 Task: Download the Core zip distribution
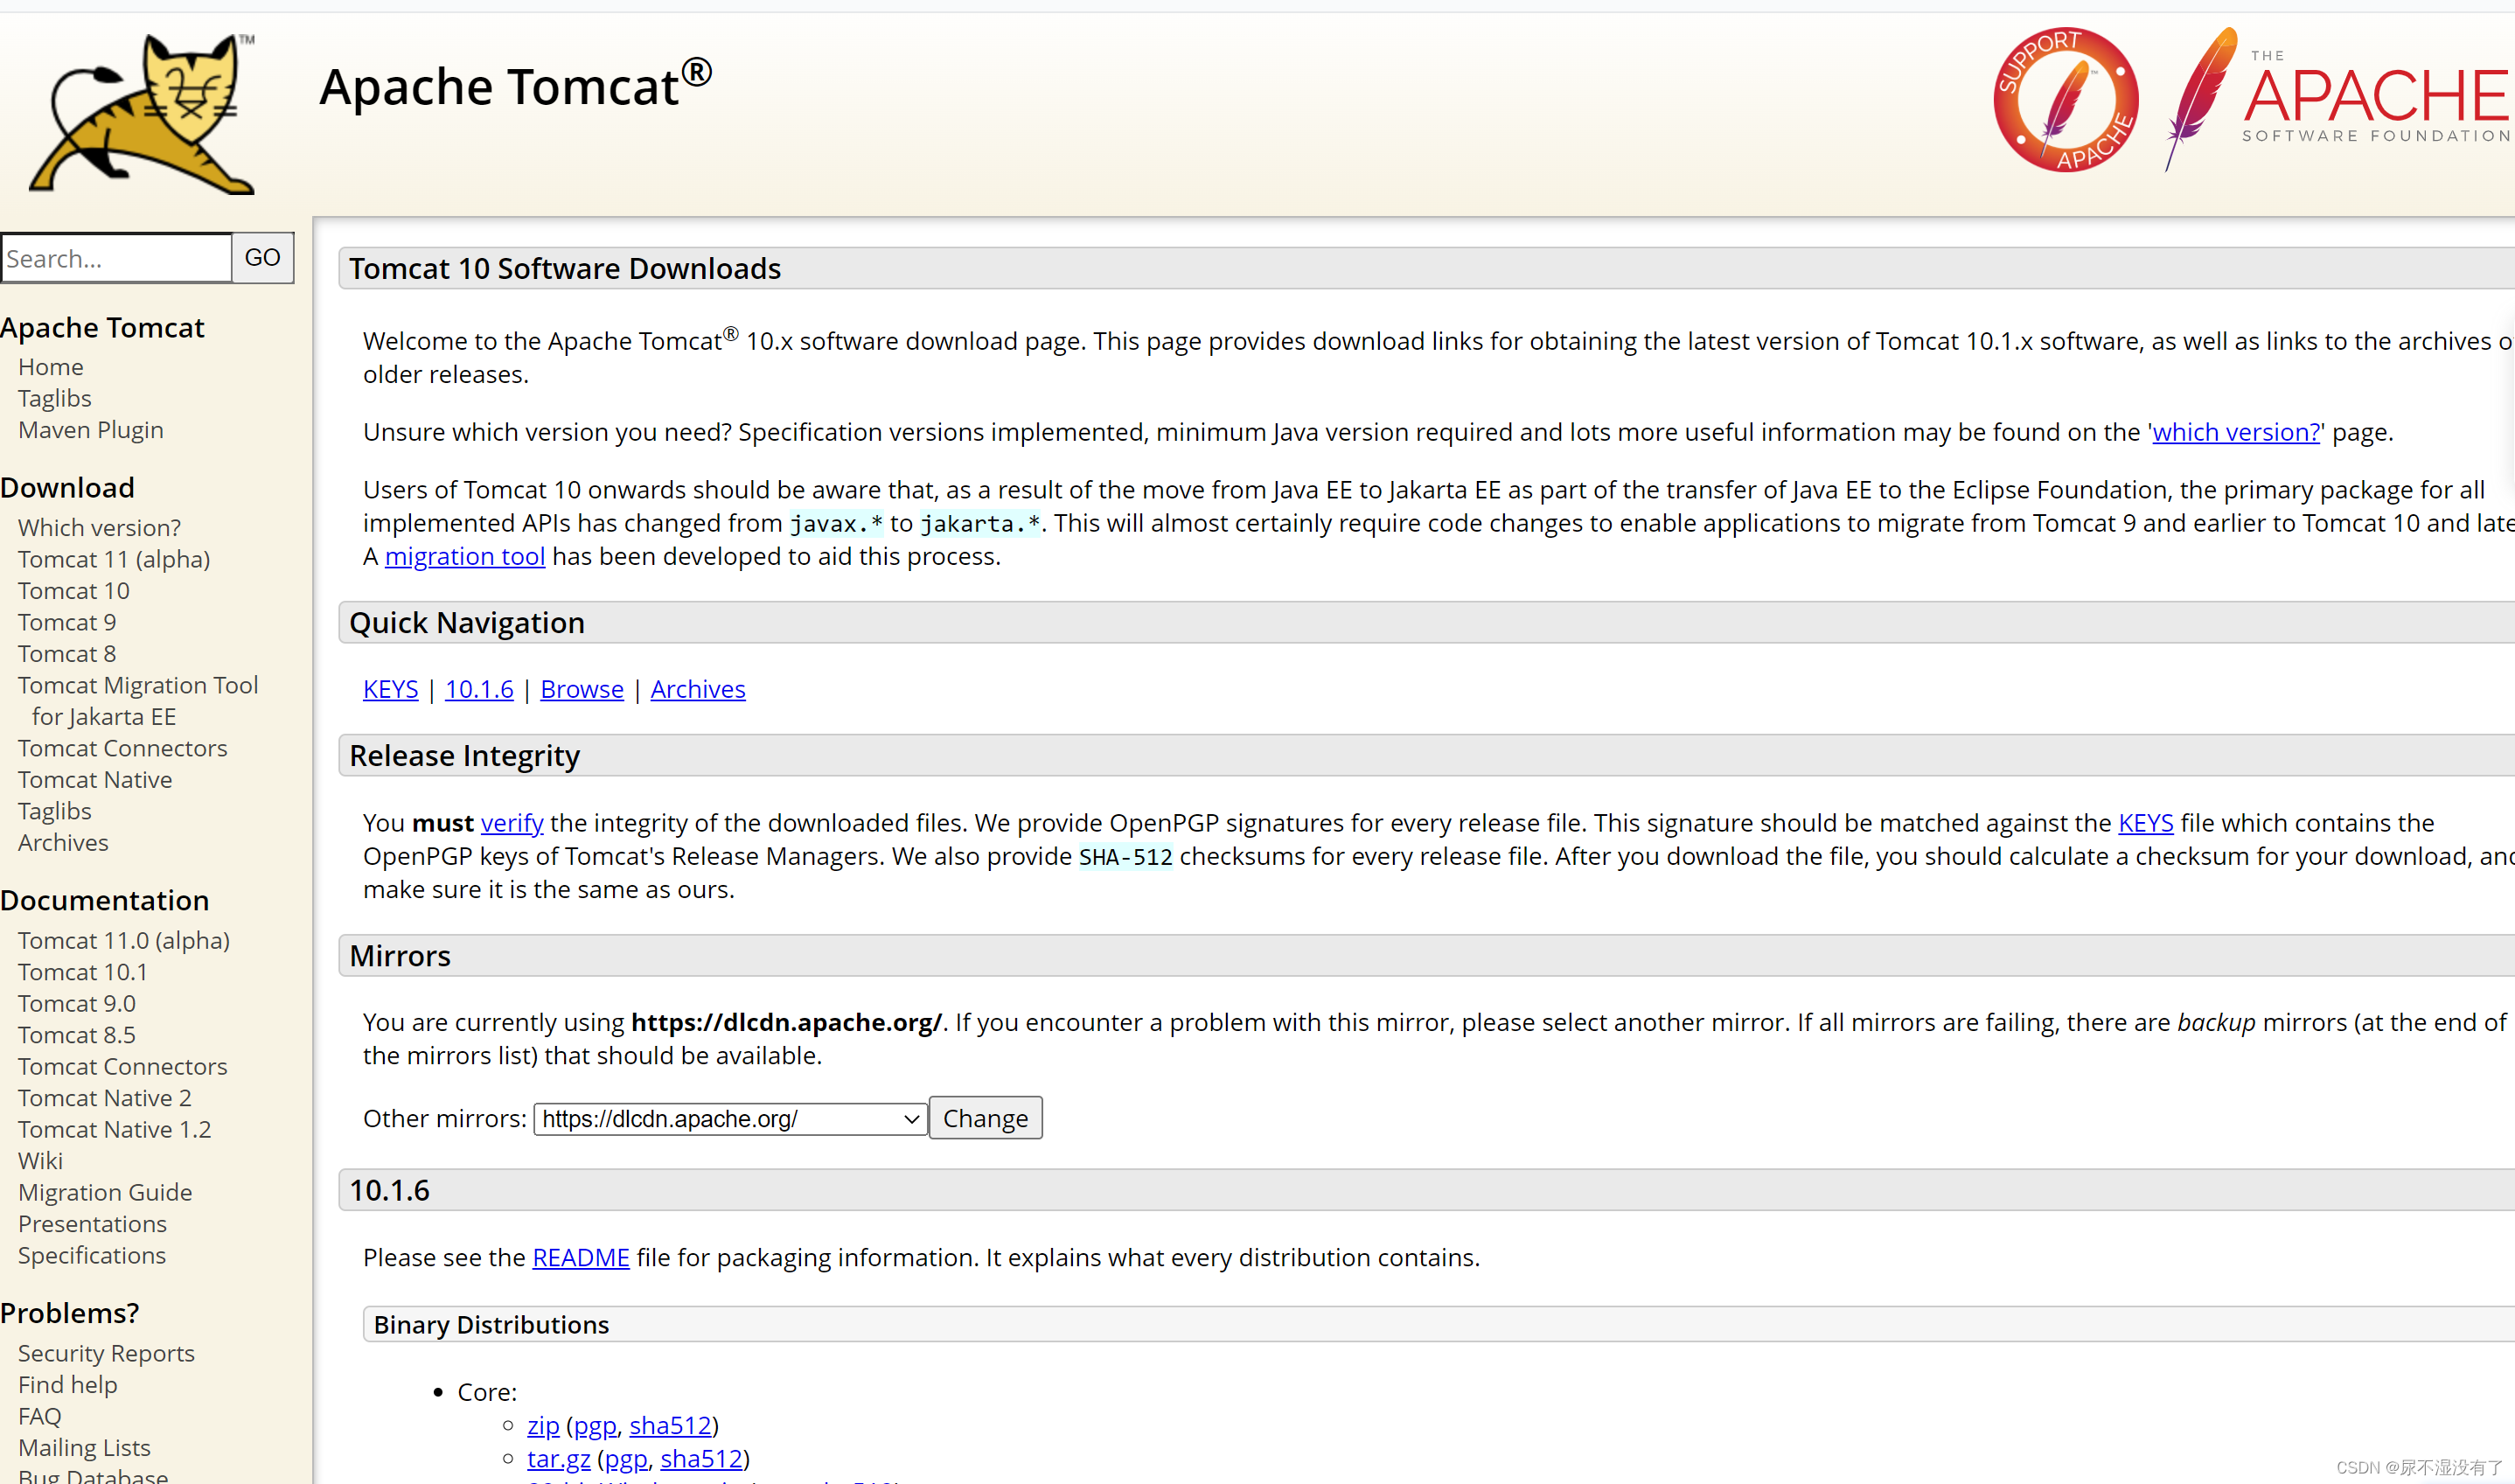coord(543,1426)
